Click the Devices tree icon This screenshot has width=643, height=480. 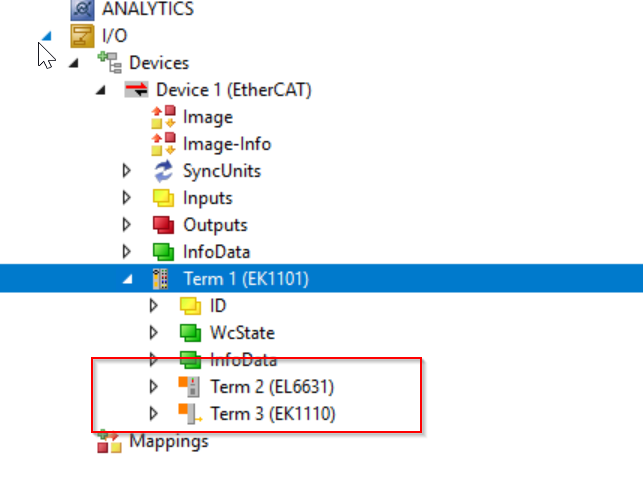[x=109, y=63]
